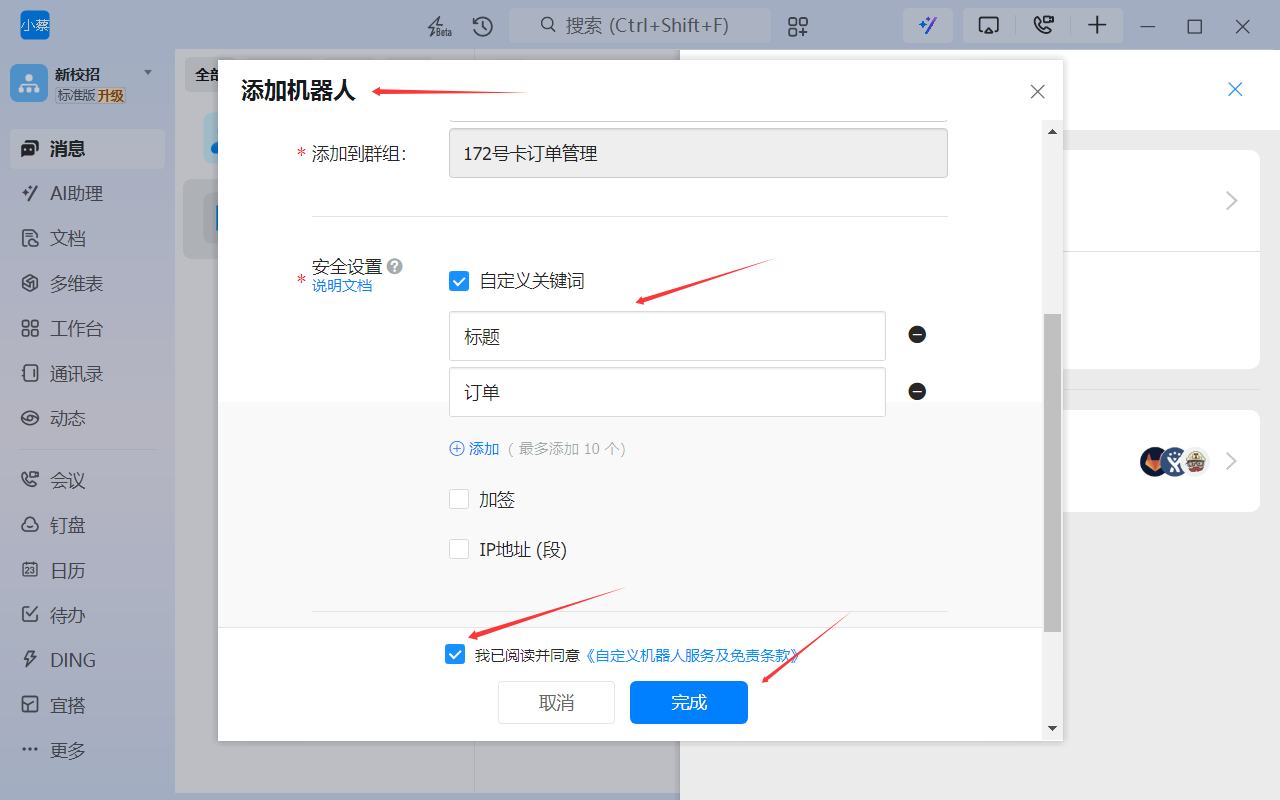
Task: Open 多维表 in the sidebar
Action: click(x=87, y=284)
